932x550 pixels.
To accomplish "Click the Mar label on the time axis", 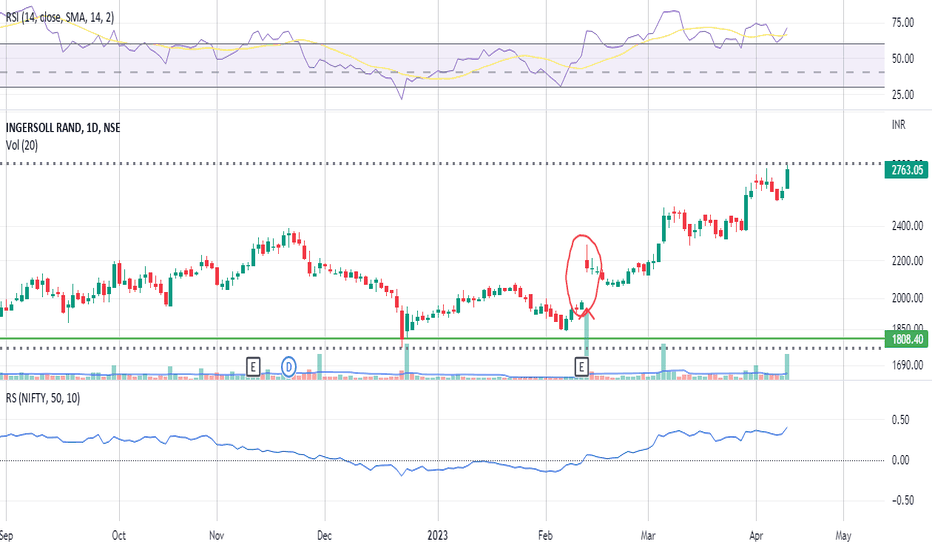I will click(648, 536).
